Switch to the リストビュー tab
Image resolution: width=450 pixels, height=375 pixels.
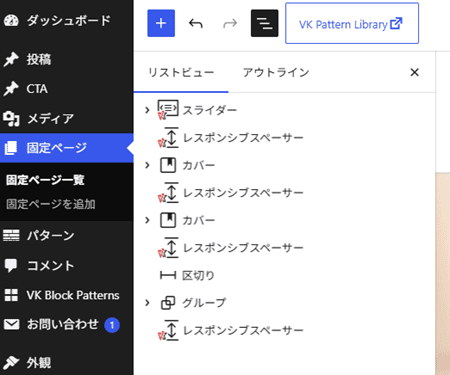point(181,72)
